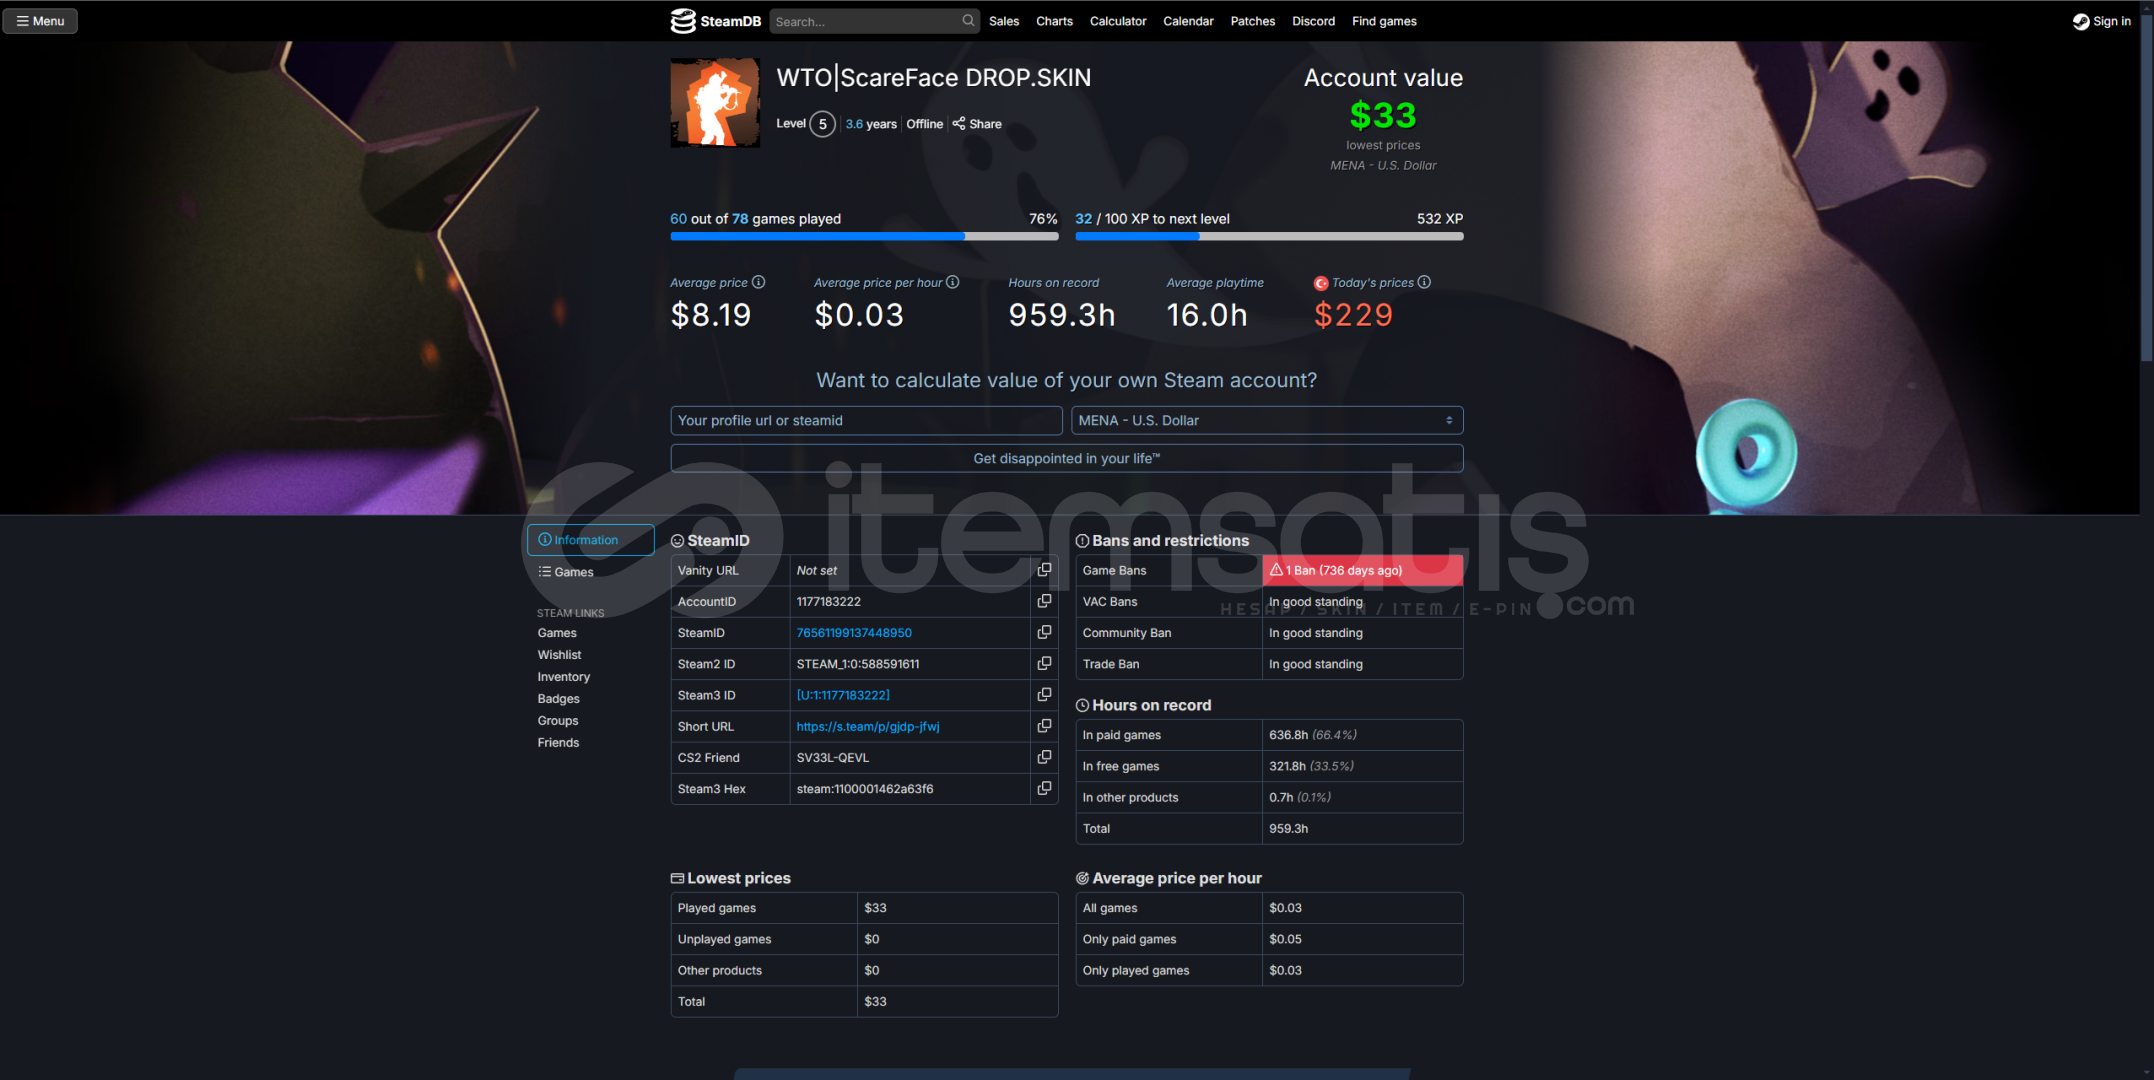The image size is (2154, 1080).
Task: Click the 1 Ban (736 days ago) cell
Action: click(1362, 570)
